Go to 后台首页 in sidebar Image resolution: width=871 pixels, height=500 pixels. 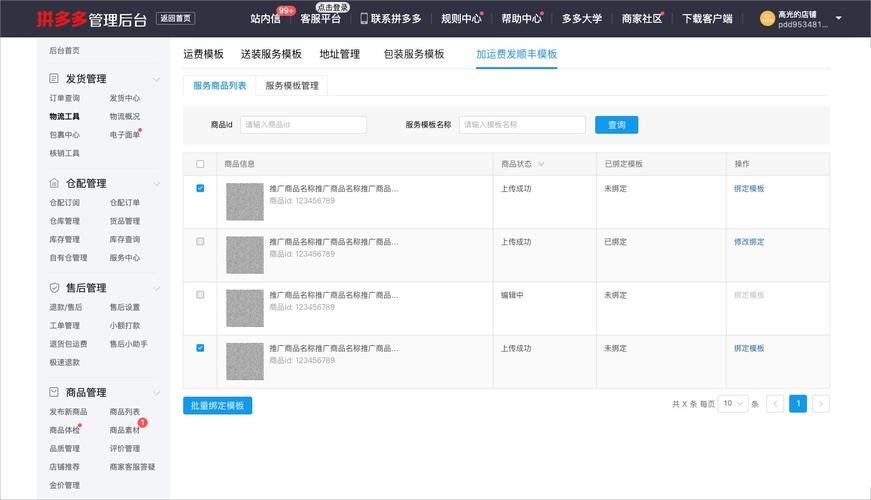[64, 50]
